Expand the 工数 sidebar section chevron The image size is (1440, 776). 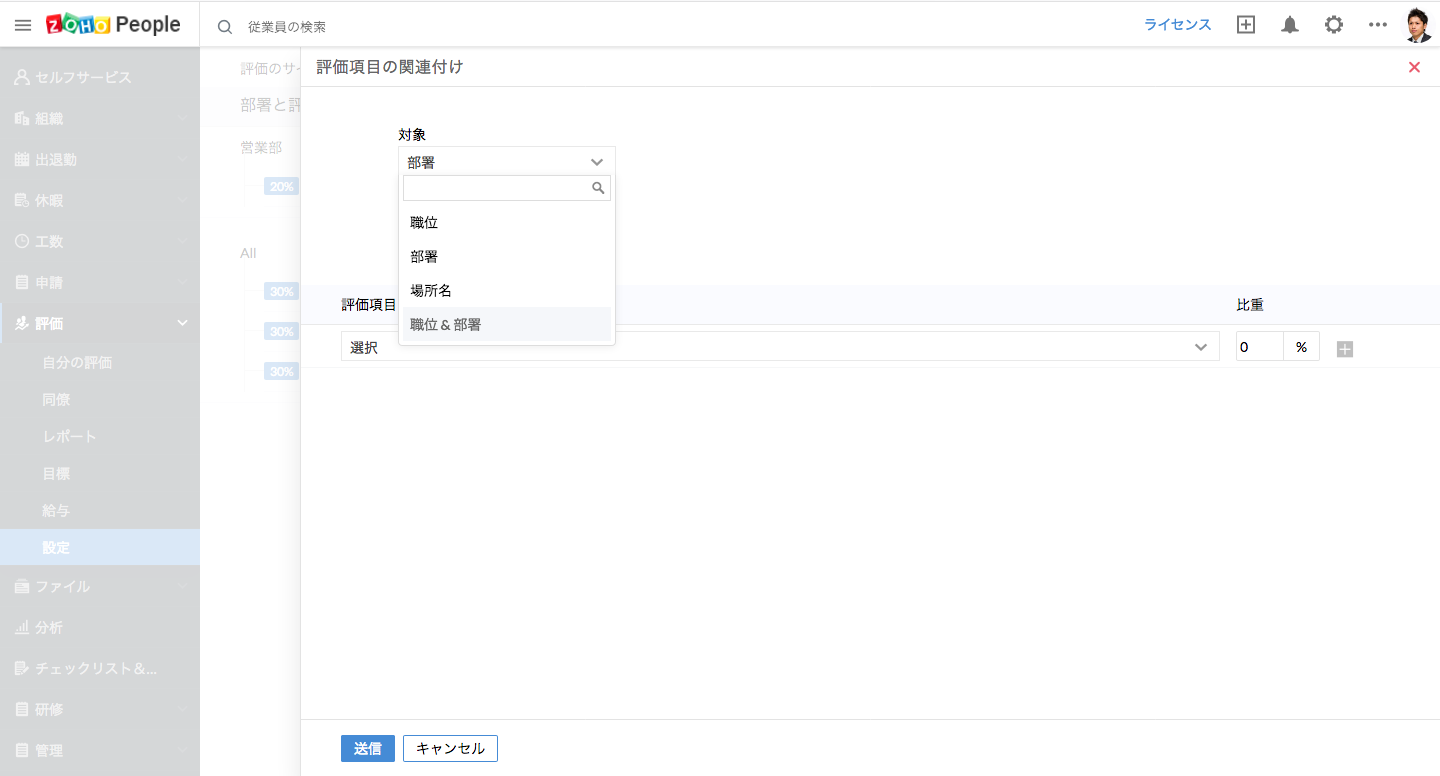point(182,241)
